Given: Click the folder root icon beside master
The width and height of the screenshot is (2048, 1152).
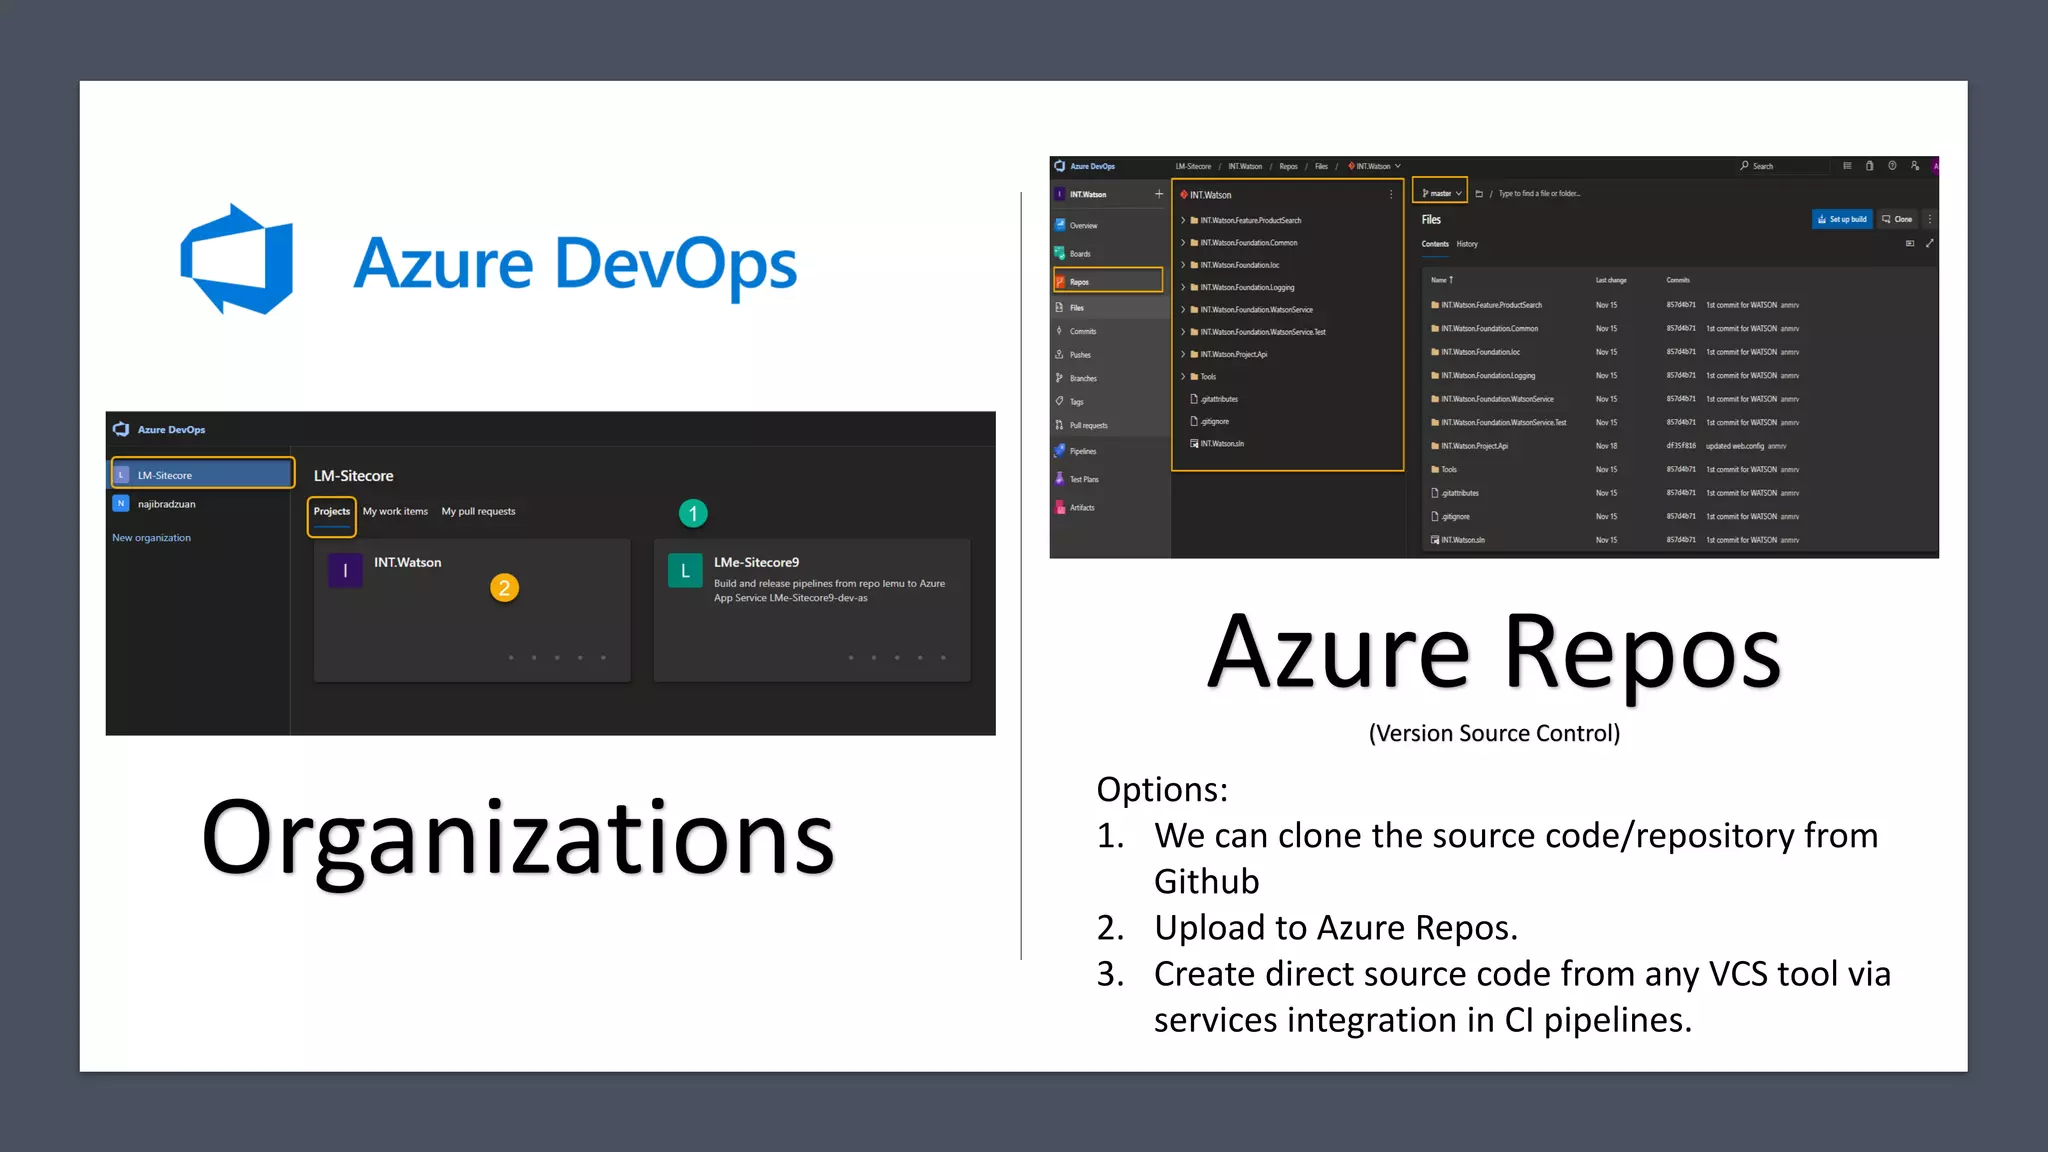Looking at the screenshot, I should click(1479, 194).
